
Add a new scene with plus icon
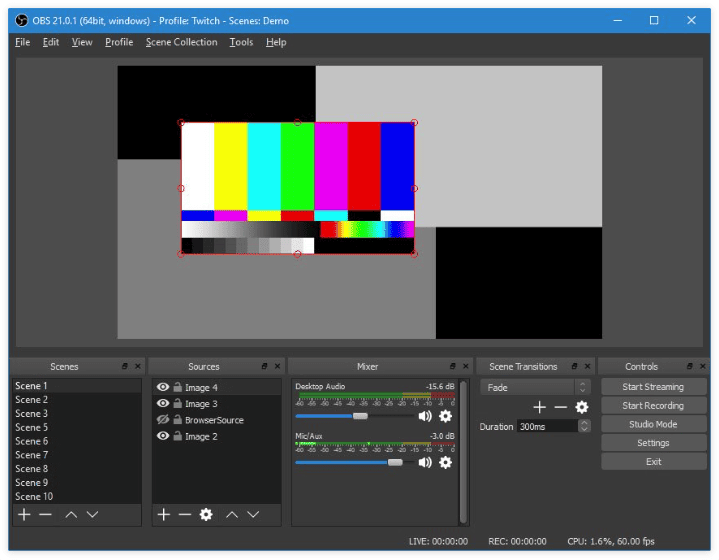24,515
